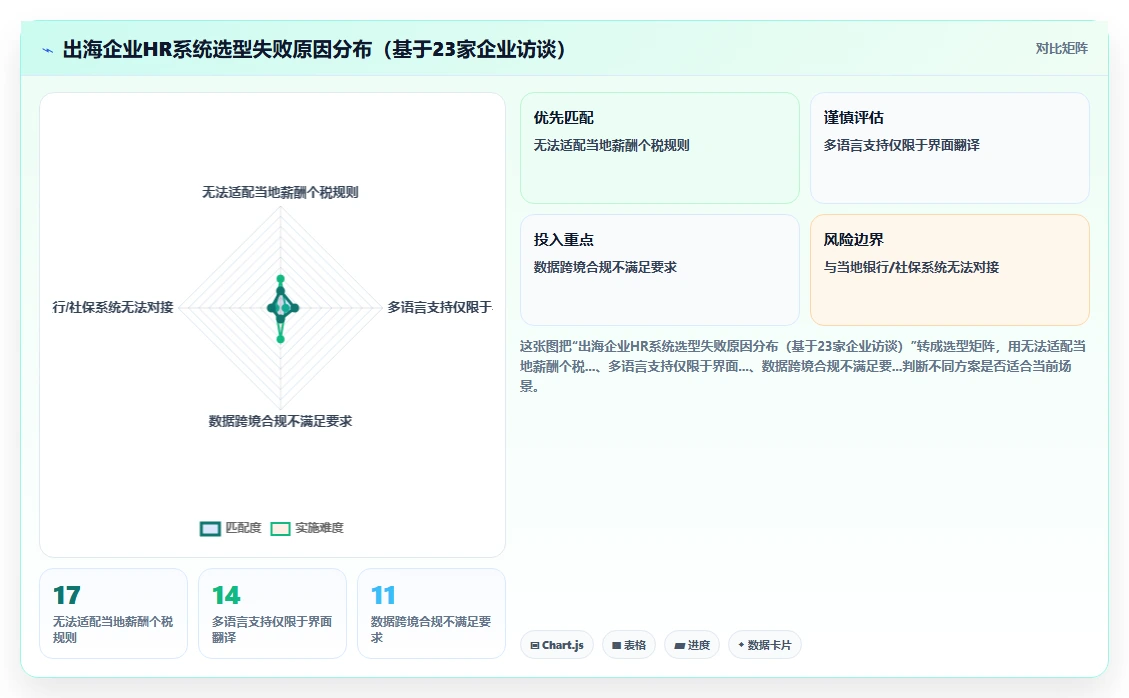This screenshot has width=1129, height=698.
Task: Click the description paragraph starting 这张图把
Action: pos(803,366)
